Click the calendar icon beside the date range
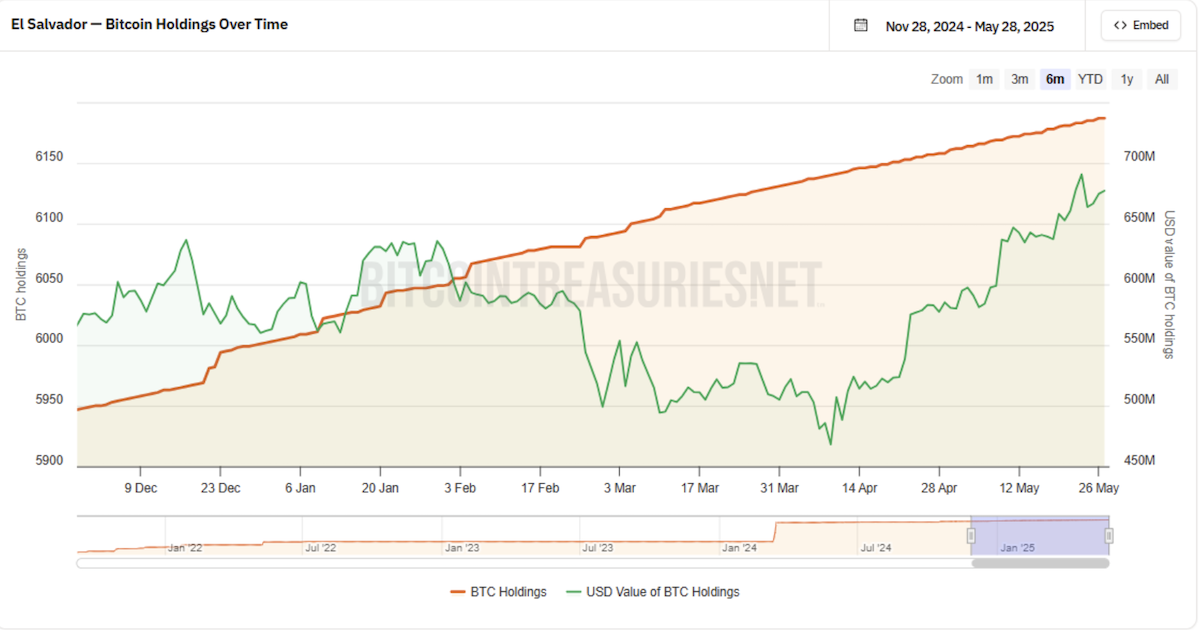Image resolution: width=1200 pixels, height=631 pixels. (x=860, y=26)
